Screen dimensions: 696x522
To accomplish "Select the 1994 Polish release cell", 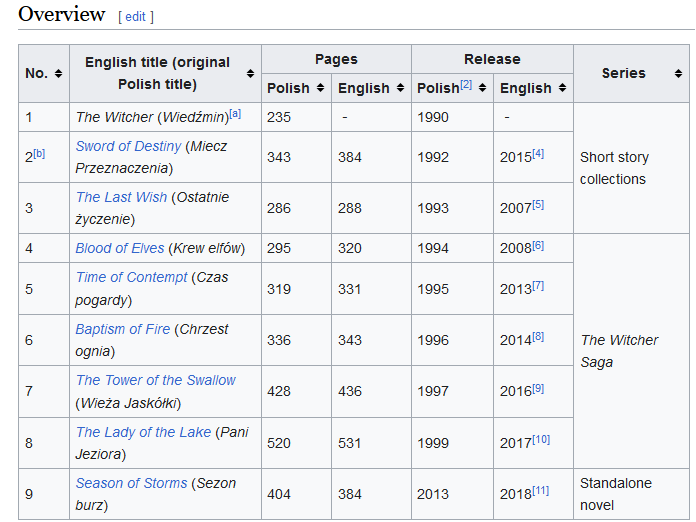I will (452, 248).
